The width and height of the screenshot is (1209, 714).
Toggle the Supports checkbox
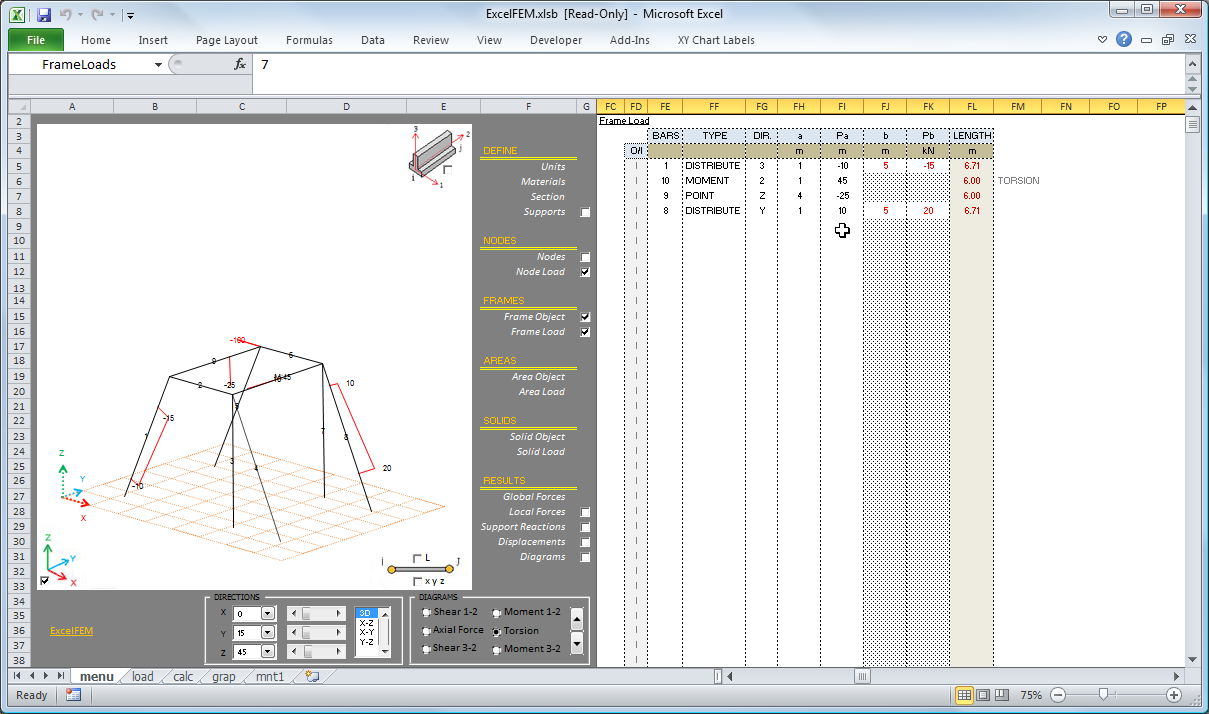pos(585,212)
